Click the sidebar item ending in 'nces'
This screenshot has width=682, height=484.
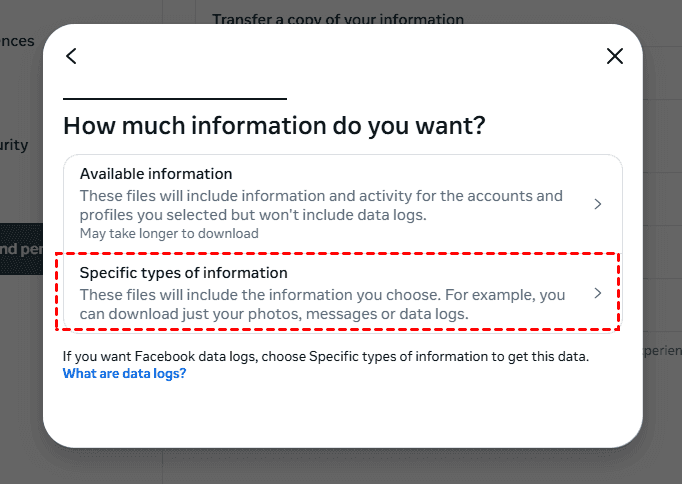[x=18, y=41]
